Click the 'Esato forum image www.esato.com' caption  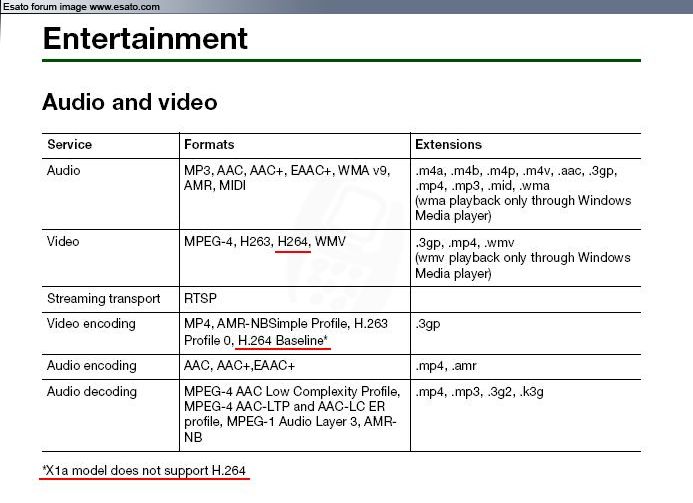tap(81, 7)
